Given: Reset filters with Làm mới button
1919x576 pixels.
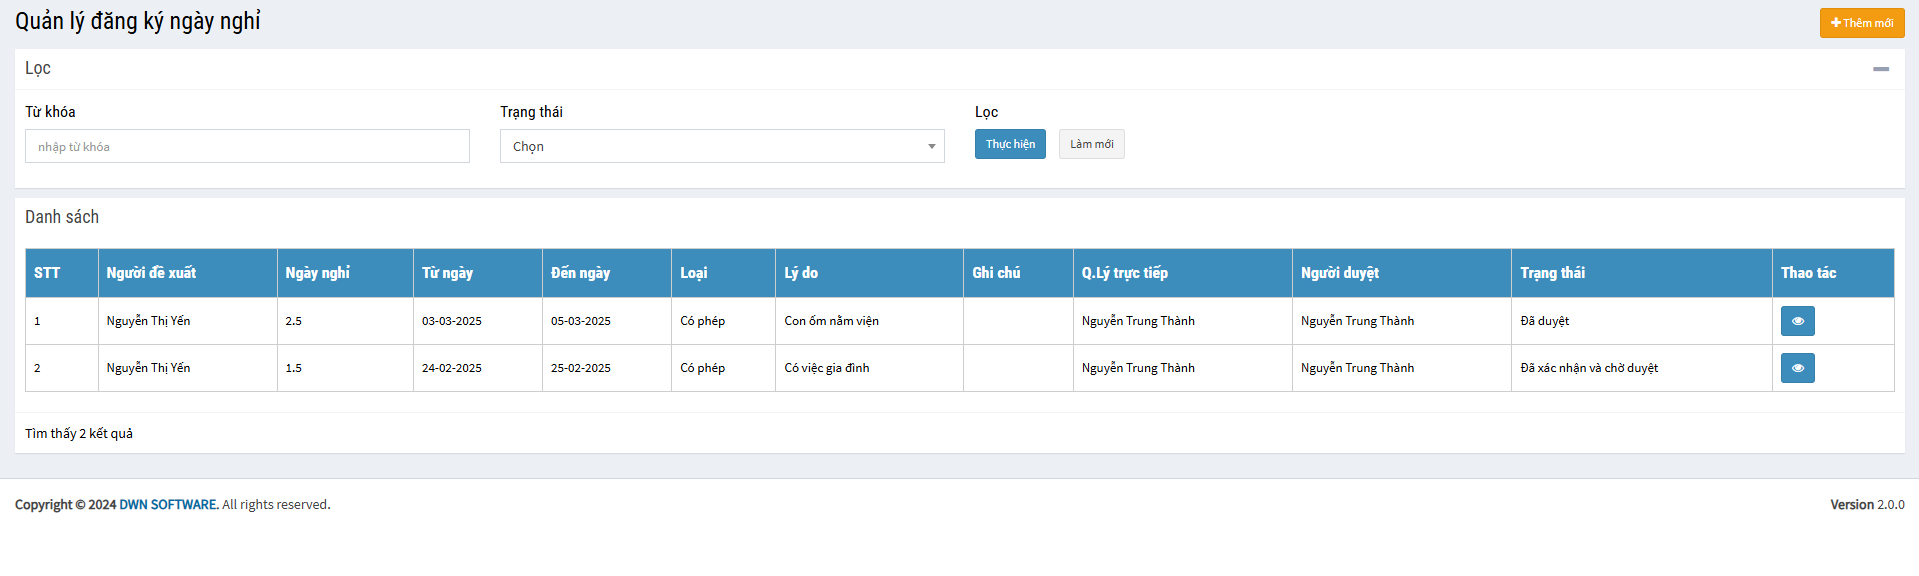Looking at the screenshot, I should tap(1091, 144).
